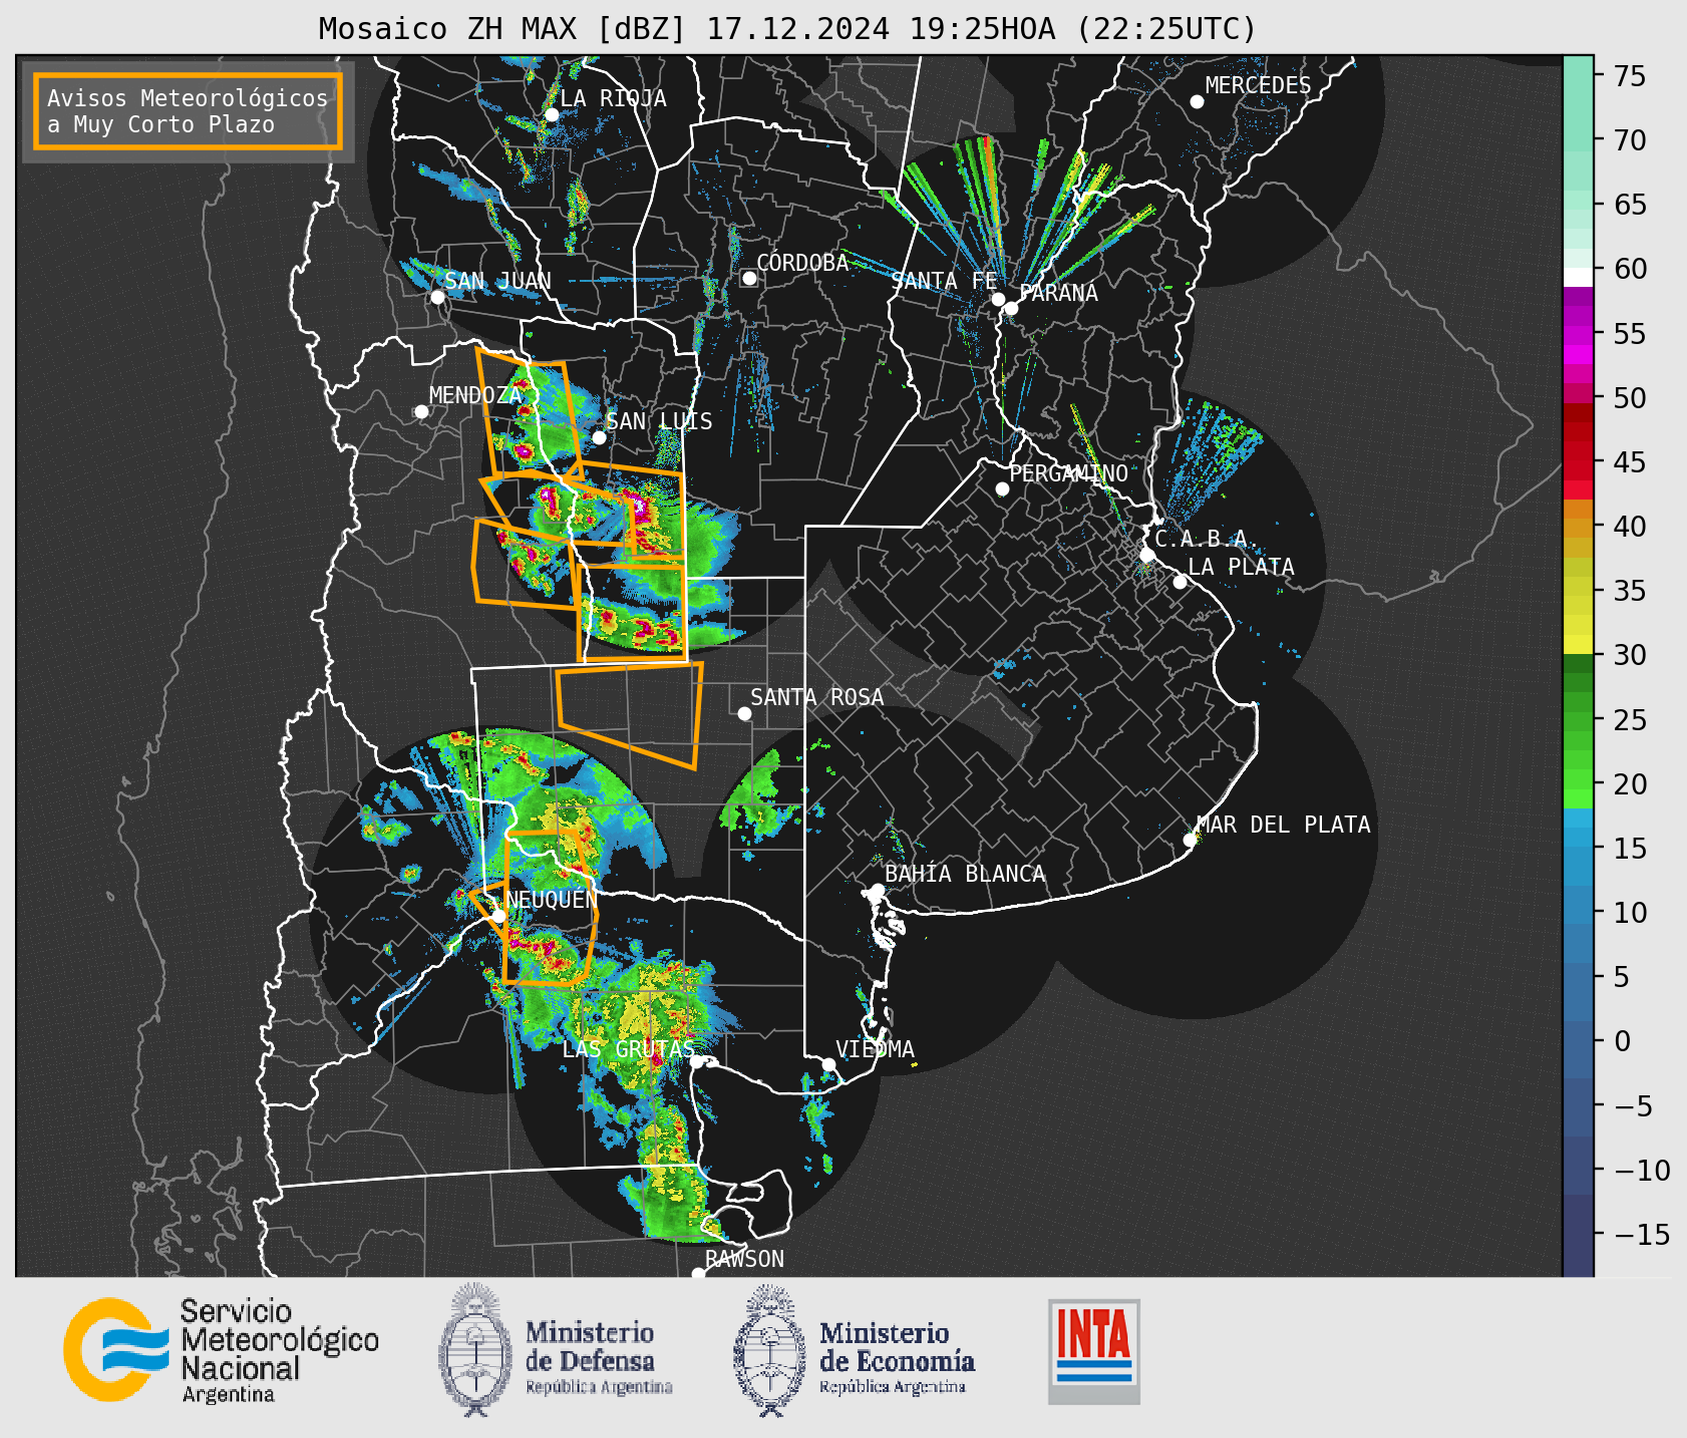Click the LA RIOJA city marker dot
This screenshot has height=1438, width=1687.
[551, 114]
